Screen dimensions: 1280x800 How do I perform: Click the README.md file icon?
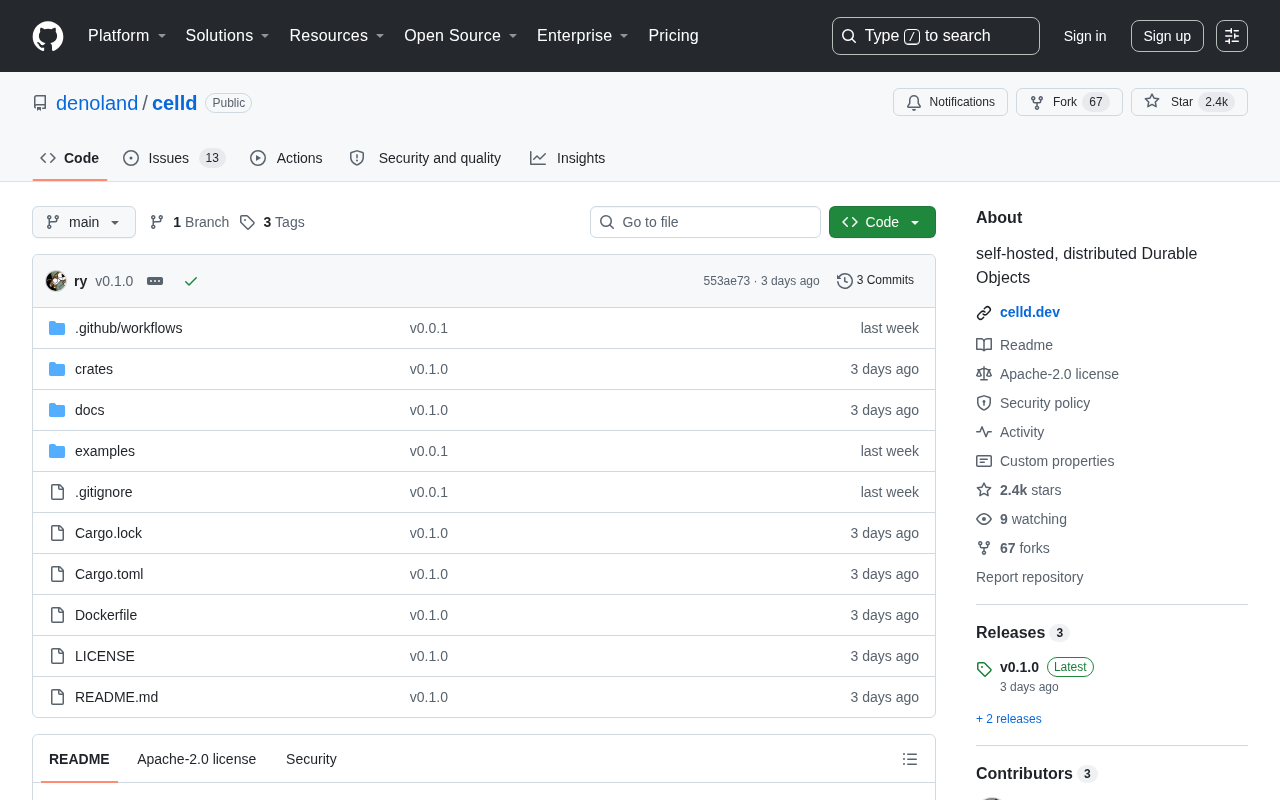[57, 697]
